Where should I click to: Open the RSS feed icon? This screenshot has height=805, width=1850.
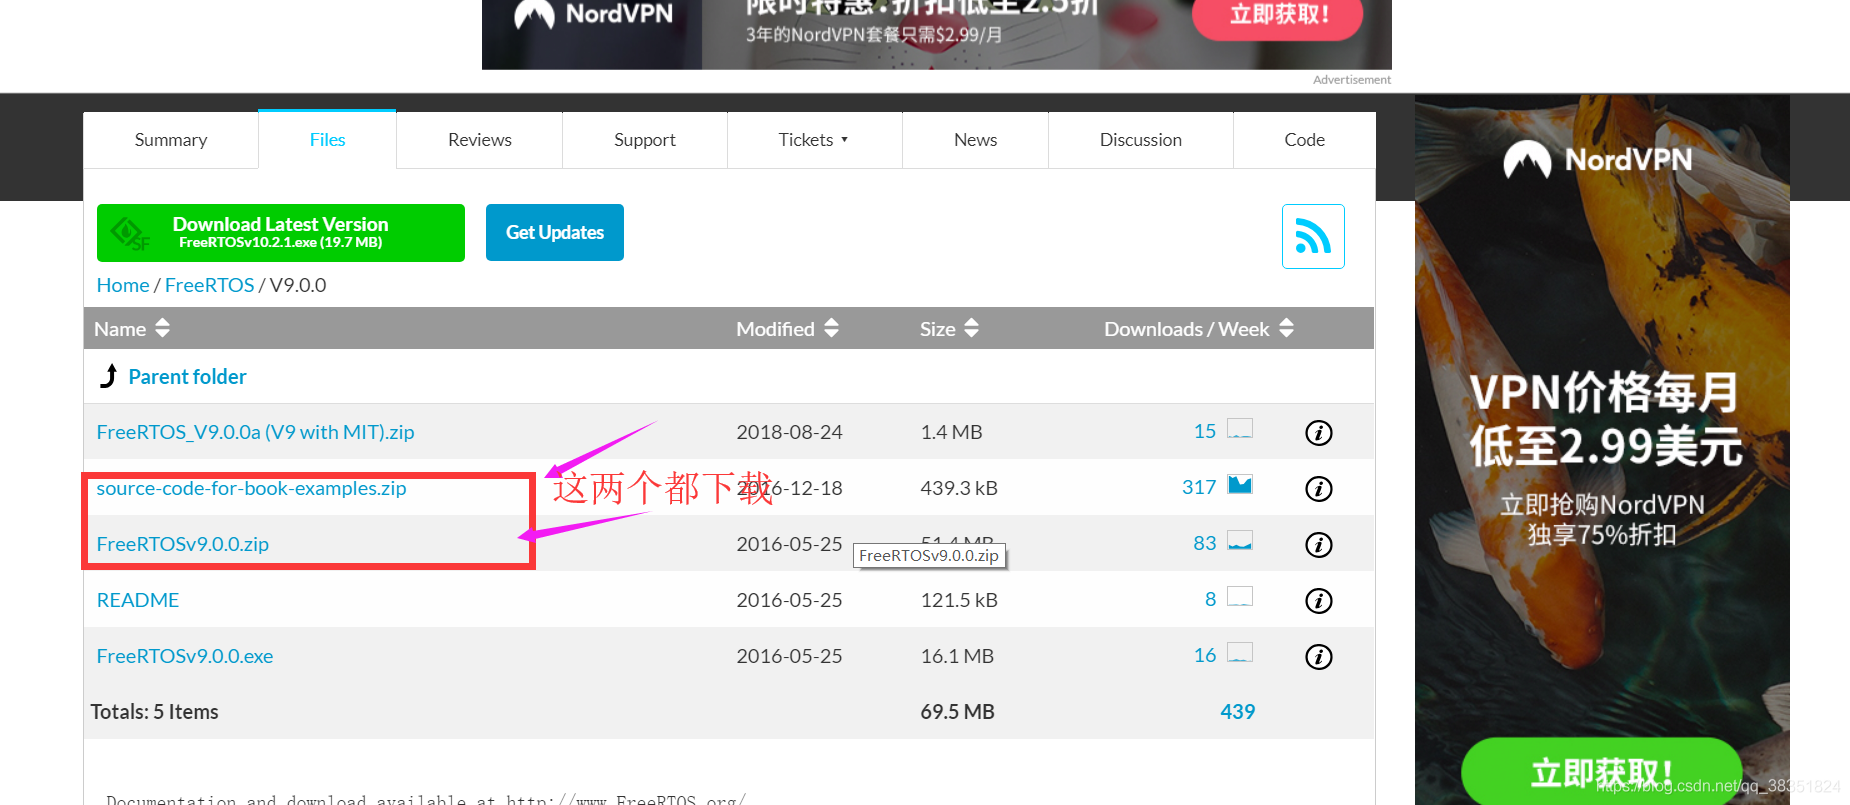pyautogui.click(x=1313, y=237)
